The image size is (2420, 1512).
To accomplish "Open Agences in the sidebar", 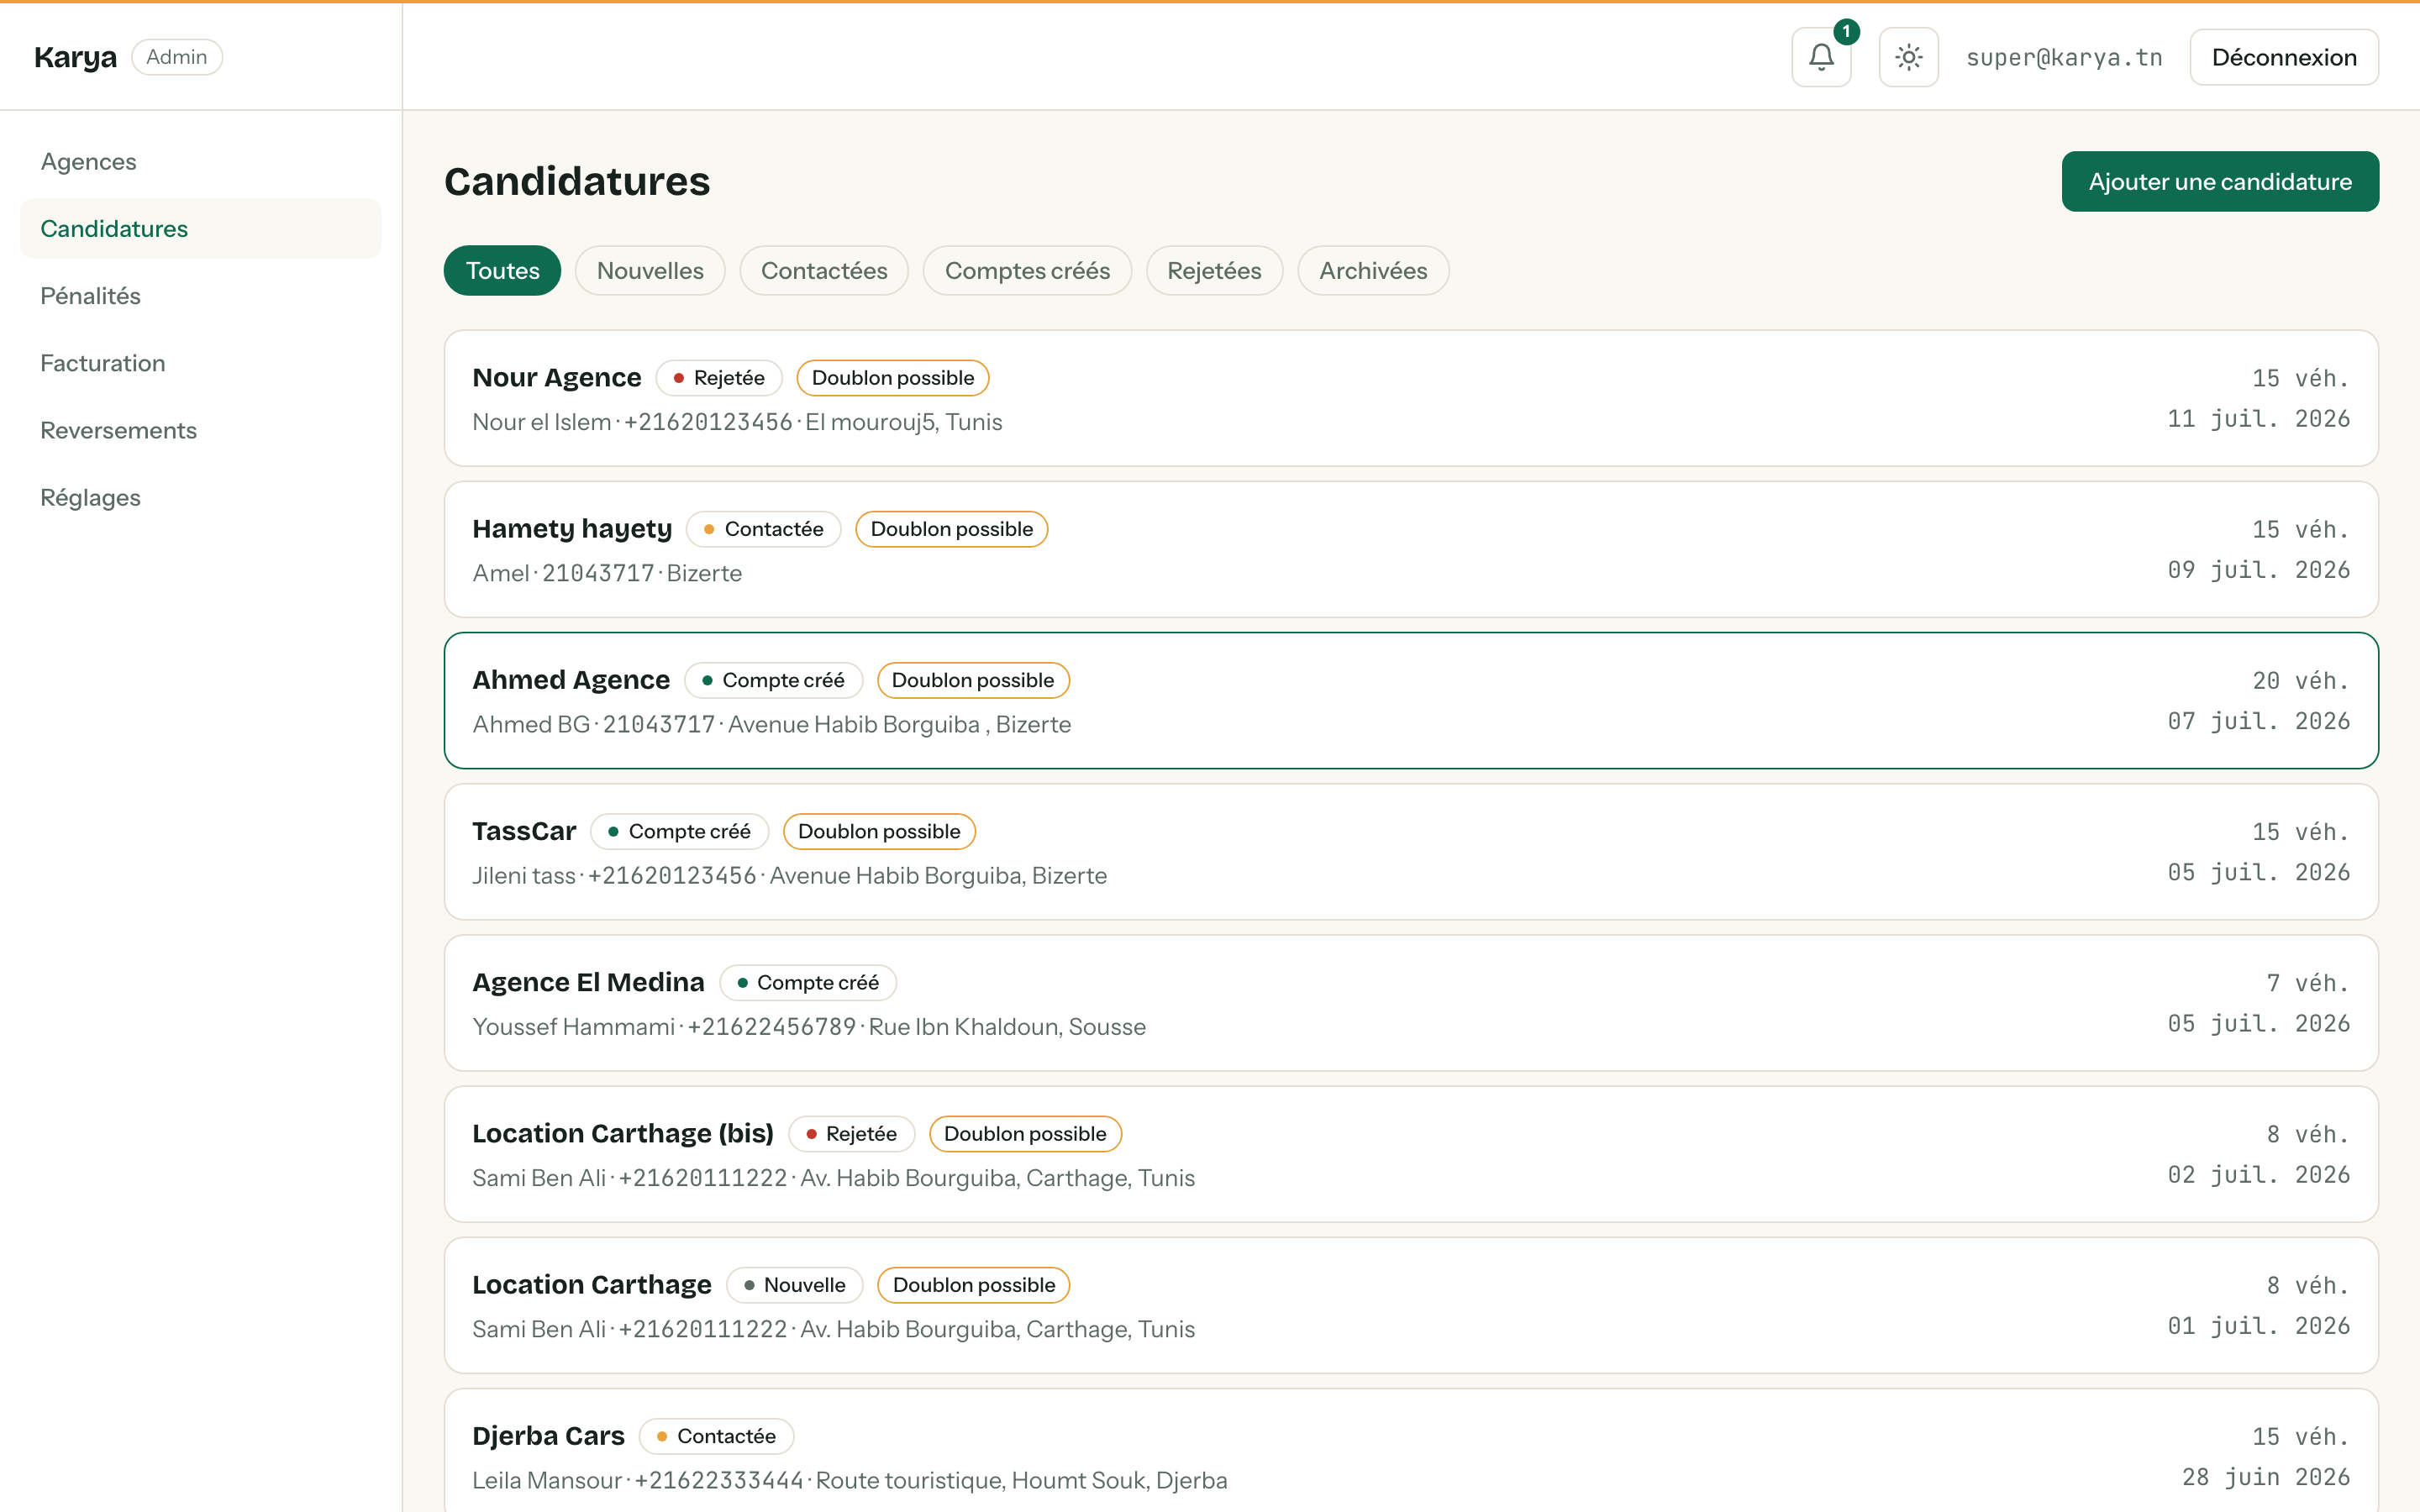I will [x=200, y=161].
